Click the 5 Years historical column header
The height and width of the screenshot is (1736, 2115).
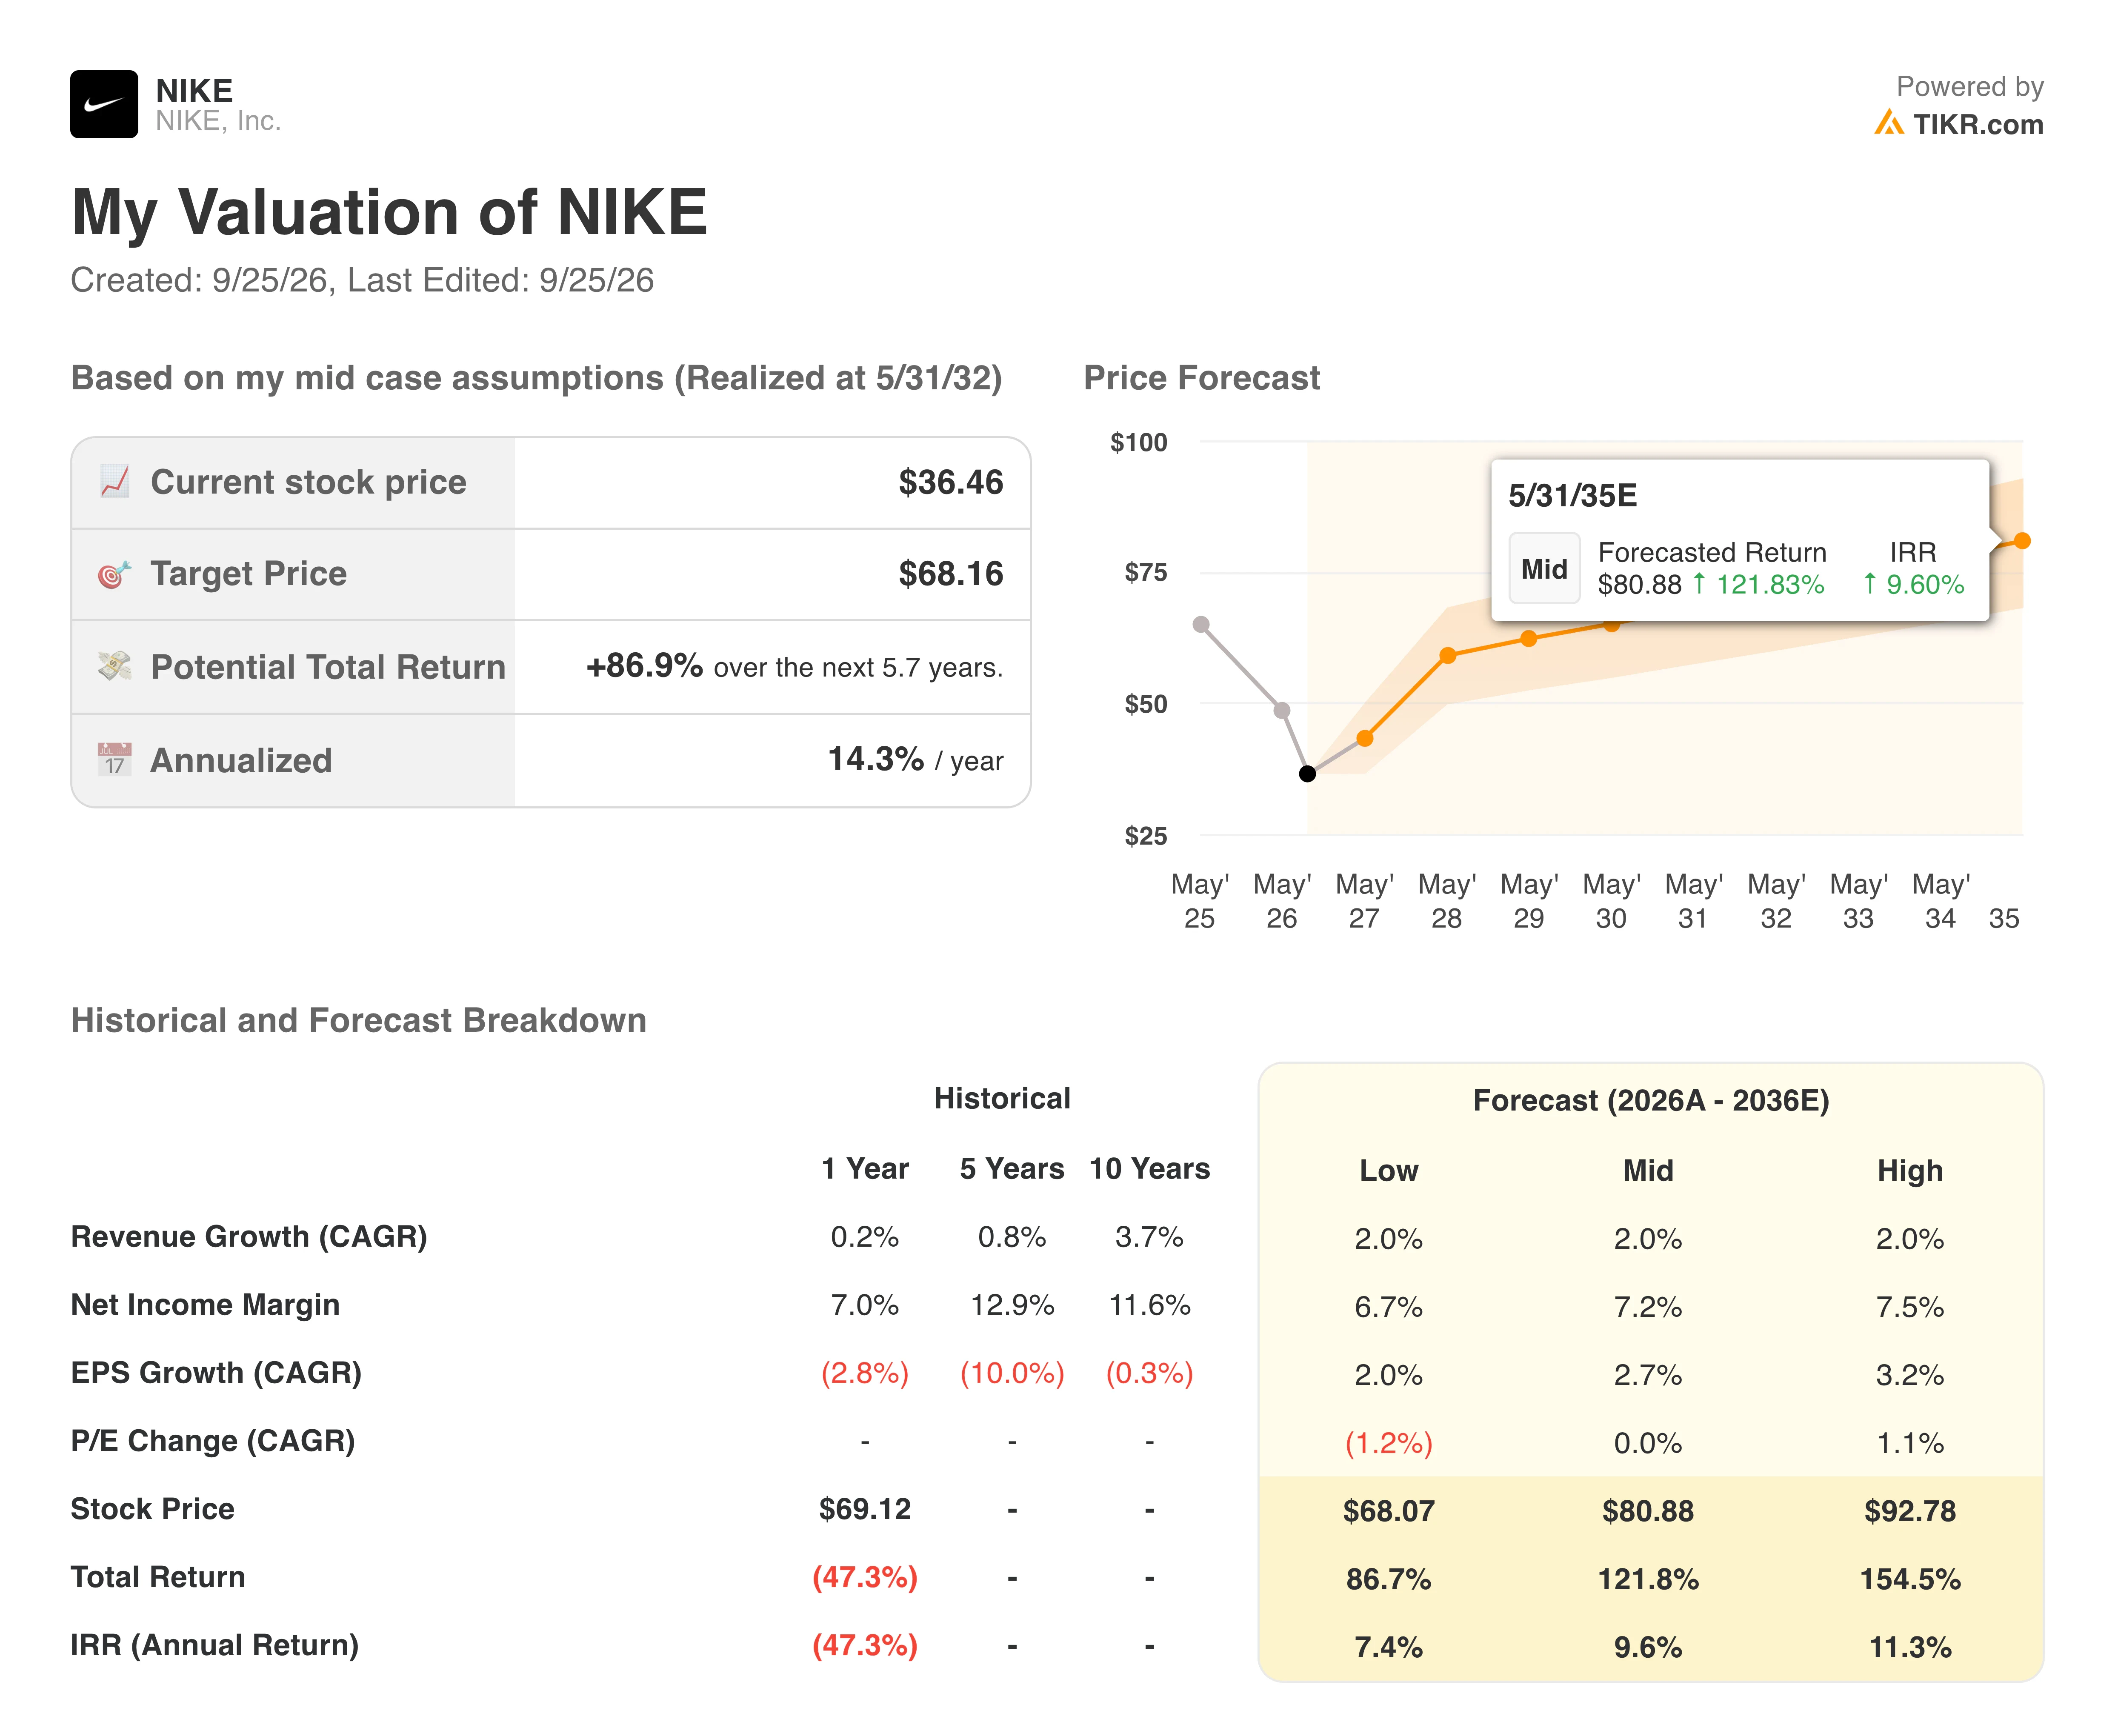(1011, 1168)
